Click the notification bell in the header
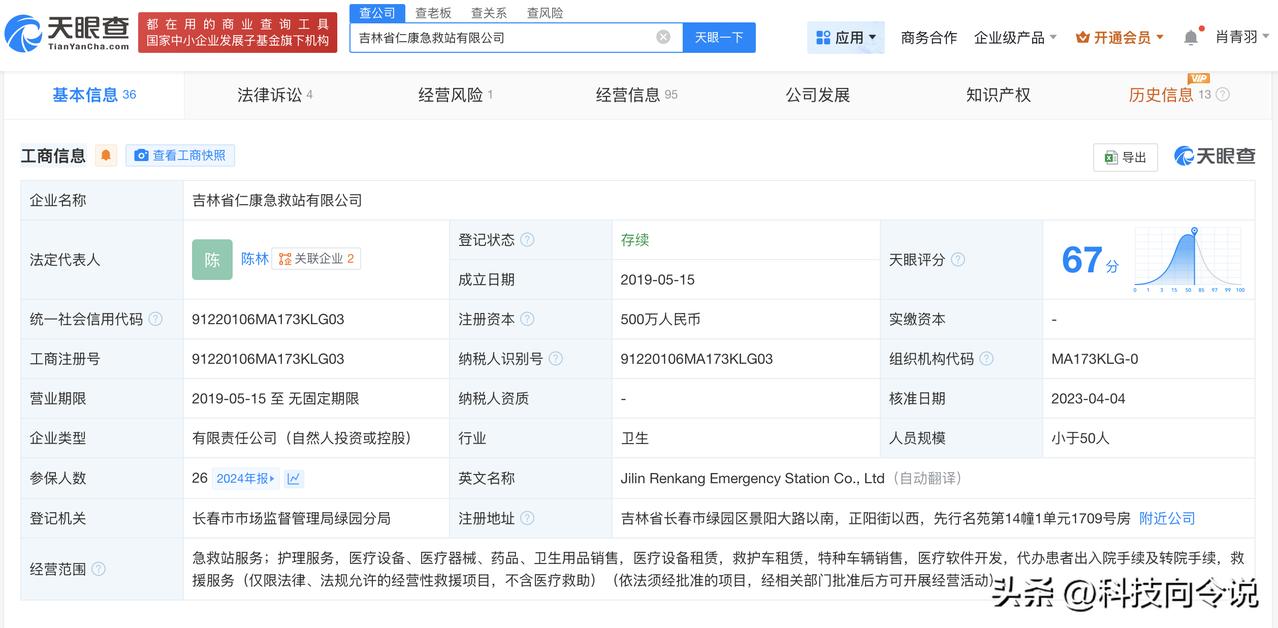 1190,37
